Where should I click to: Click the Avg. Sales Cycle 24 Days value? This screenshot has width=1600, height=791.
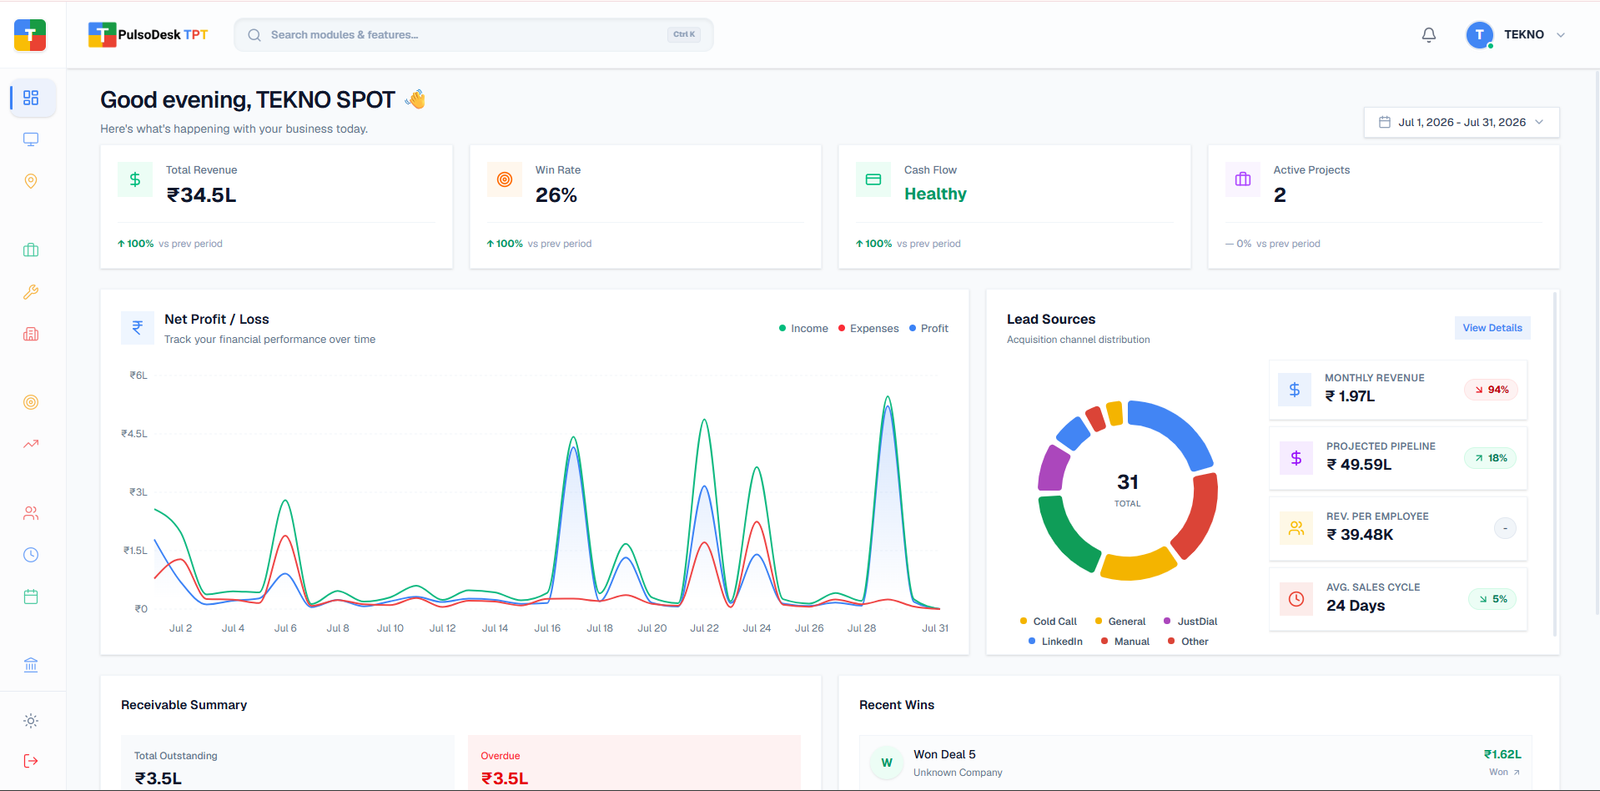point(1355,606)
